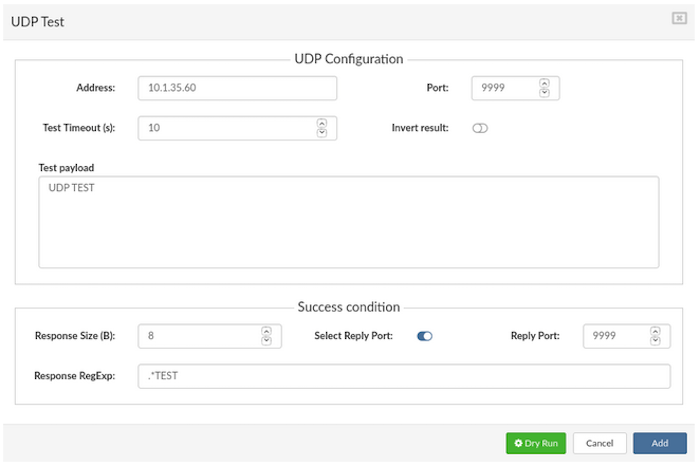Screen dimensions: 700x466
Task: Lower the Reply Port number by one
Action: [x=655, y=341]
